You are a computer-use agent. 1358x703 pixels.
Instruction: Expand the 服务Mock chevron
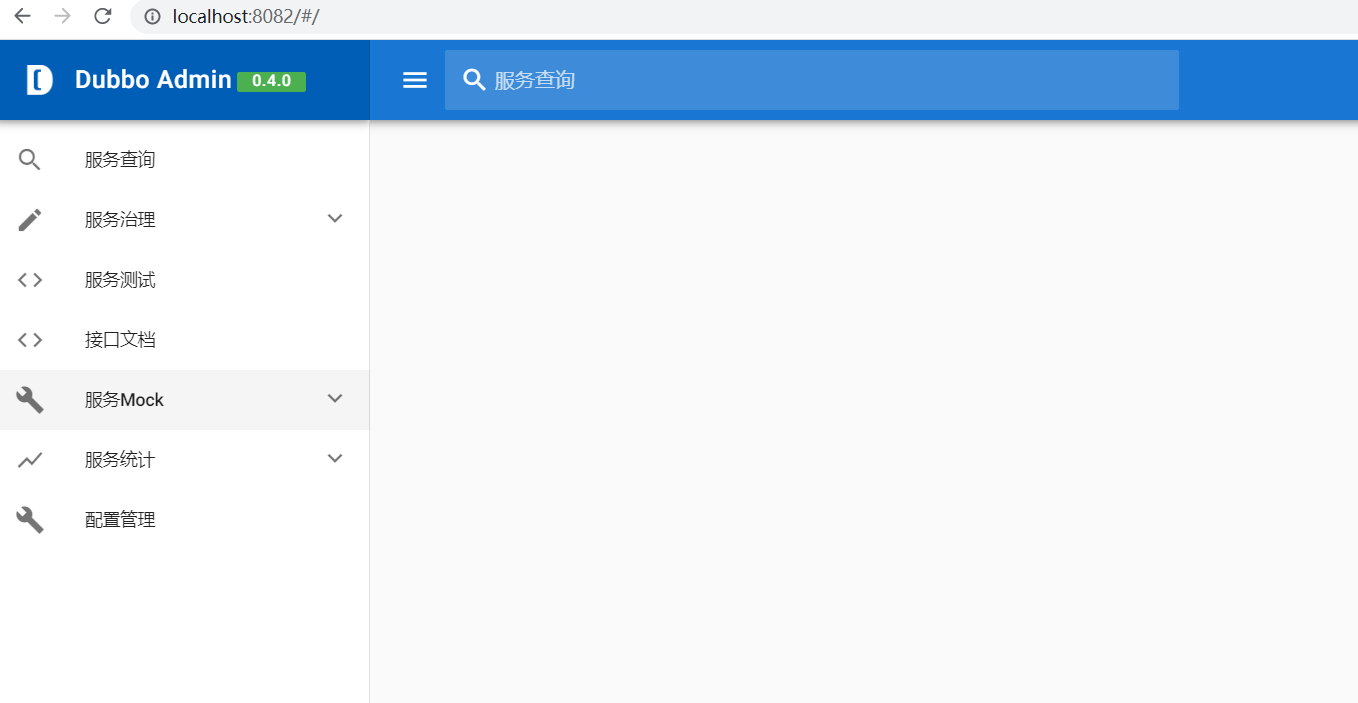[x=335, y=398]
